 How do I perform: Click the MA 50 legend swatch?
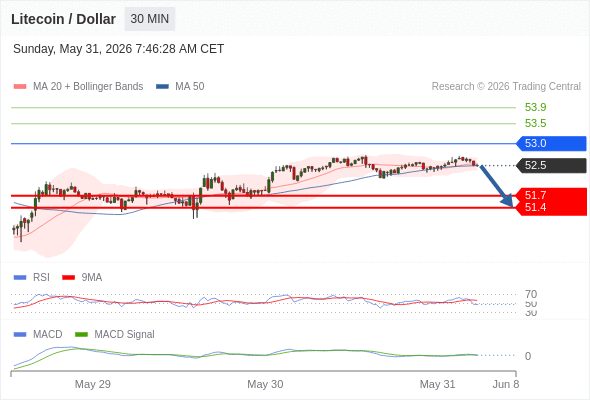tap(162, 87)
